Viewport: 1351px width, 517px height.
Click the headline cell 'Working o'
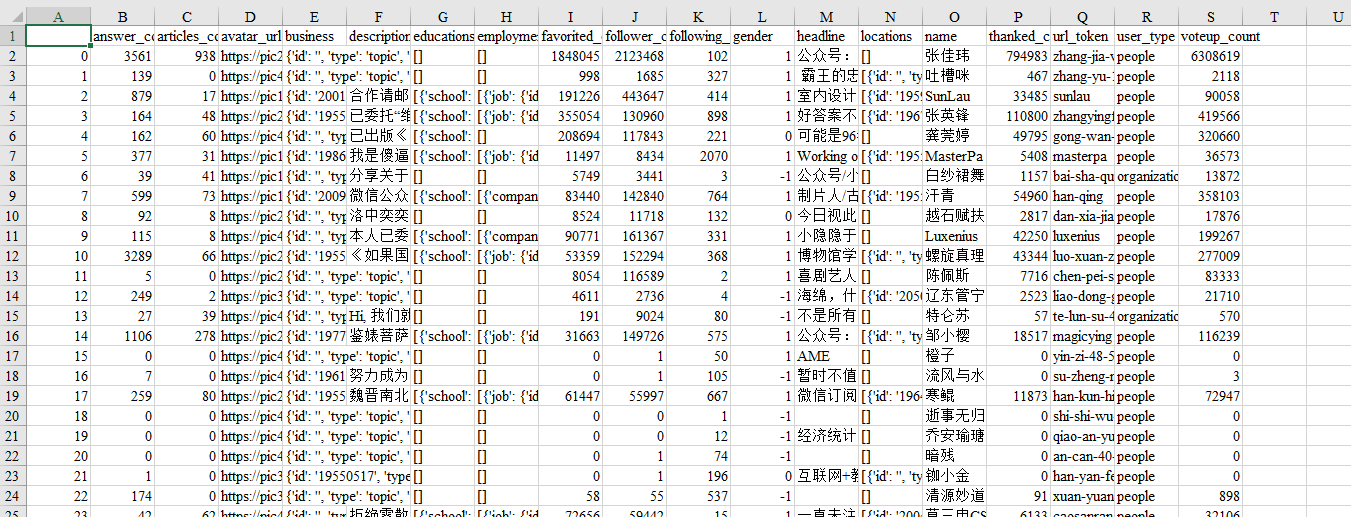tap(827, 156)
